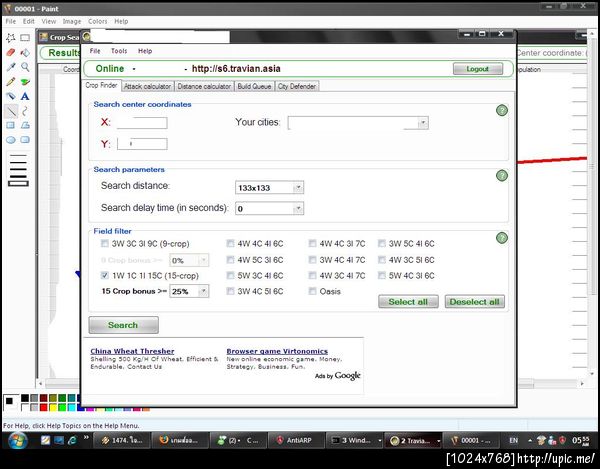Select the Pencil tool in Paint
This screenshot has width=600, height=469.
pyautogui.click(x=11, y=81)
